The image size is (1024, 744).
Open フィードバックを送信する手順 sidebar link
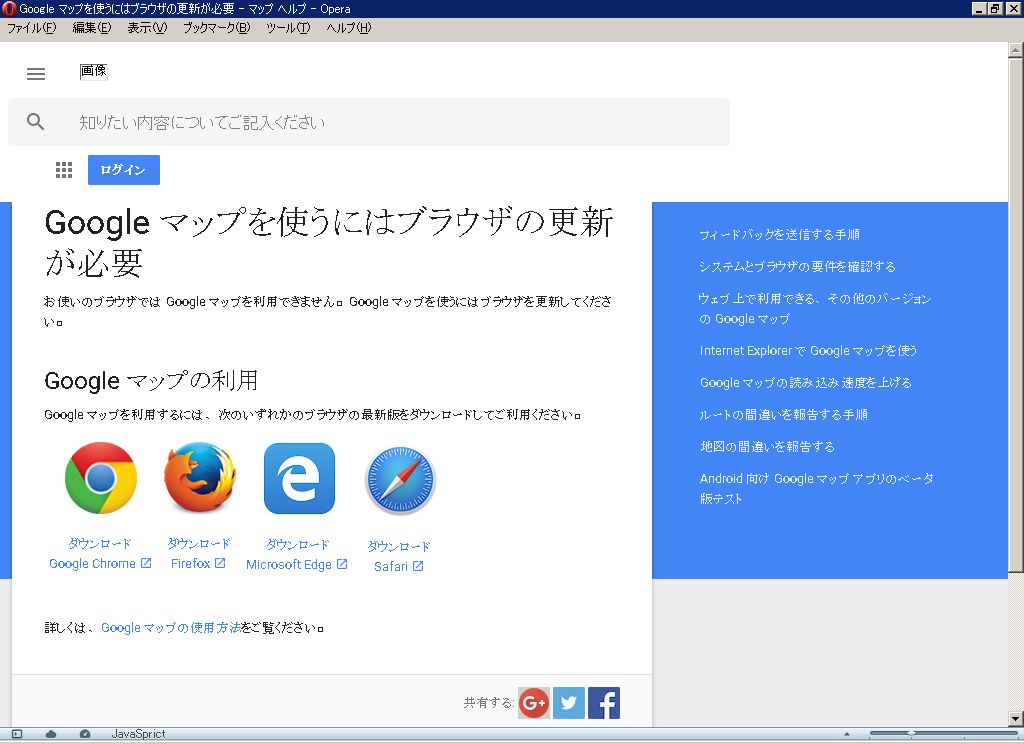[x=779, y=235]
